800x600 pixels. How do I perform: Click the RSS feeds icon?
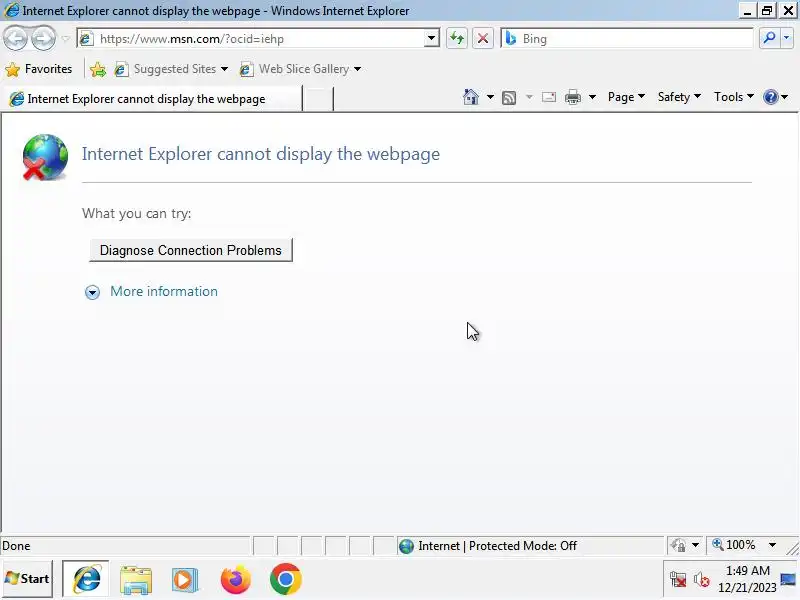click(x=509, y=97)
